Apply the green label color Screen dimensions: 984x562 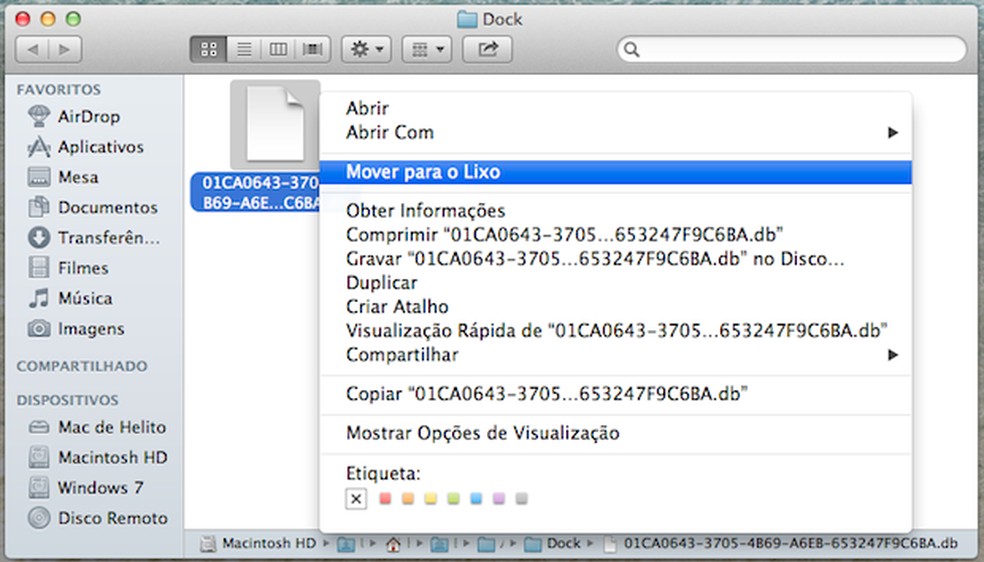pos(454,499)
